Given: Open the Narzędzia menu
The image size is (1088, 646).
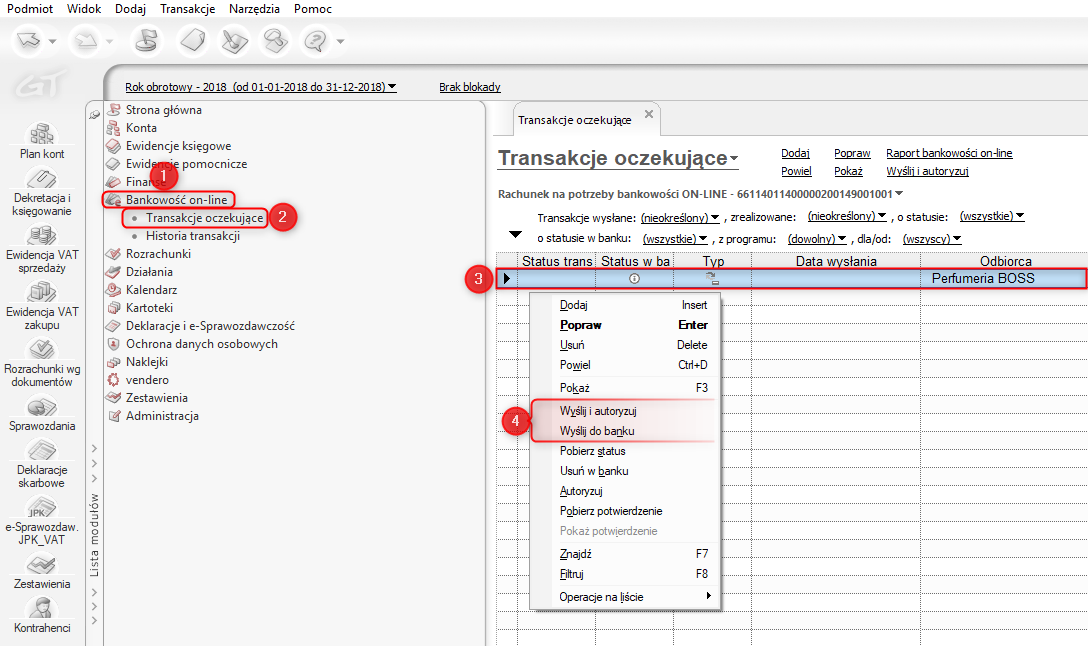Looking at the screenshot, I should tap(254, 8).
